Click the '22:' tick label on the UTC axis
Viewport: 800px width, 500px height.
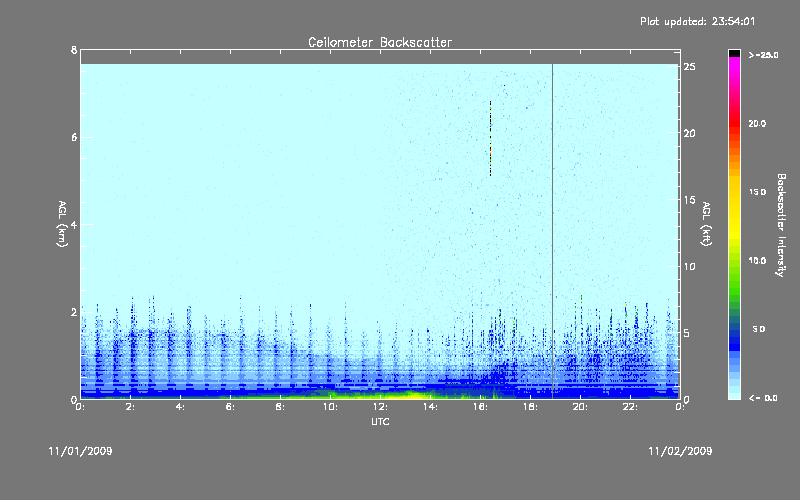630,407
